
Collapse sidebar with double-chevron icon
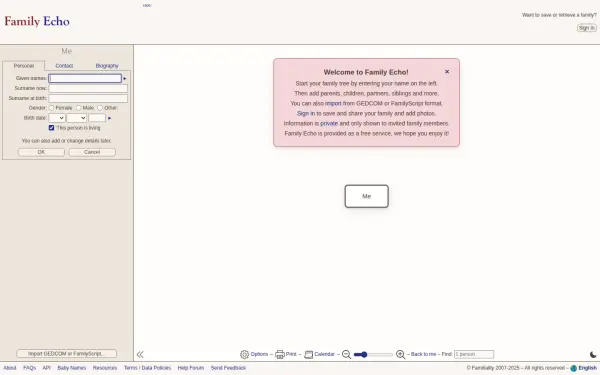[x=140, y=354]
